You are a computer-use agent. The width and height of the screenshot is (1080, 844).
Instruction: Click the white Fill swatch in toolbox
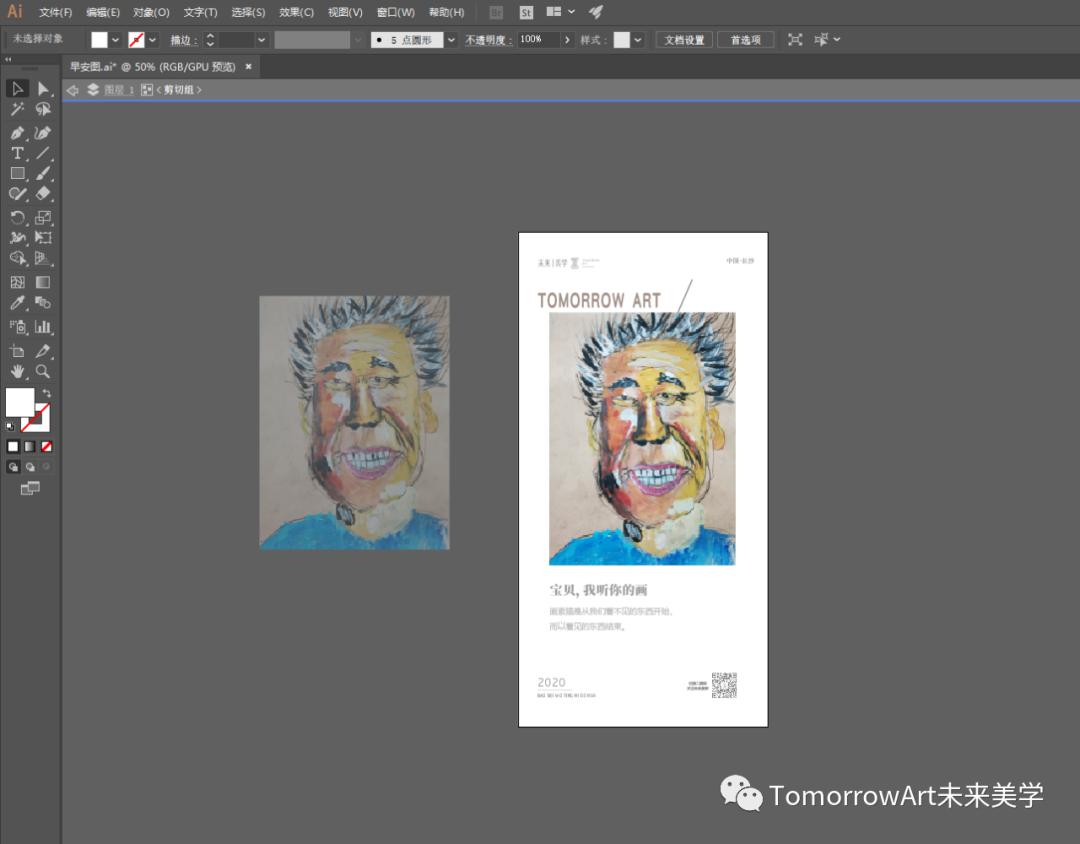[x=20, y=402]
